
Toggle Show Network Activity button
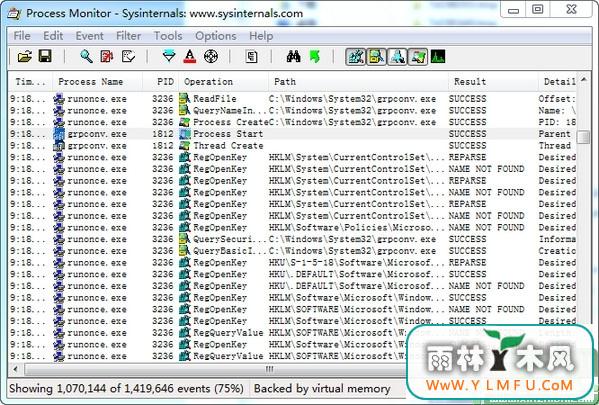[397, 57]
